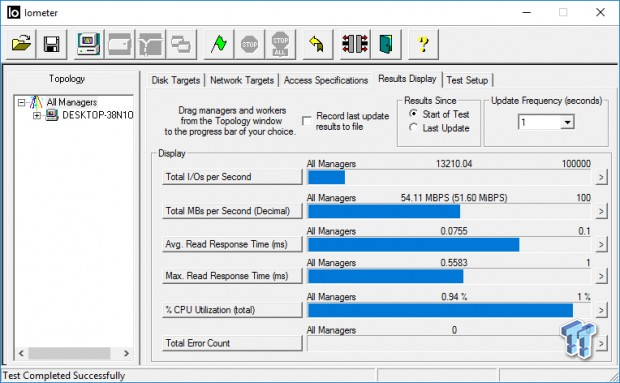Viewport: 620px width, 383px height.
Task: Click the % CPU Utilization progress bar
Action: [x=449, y=310]
